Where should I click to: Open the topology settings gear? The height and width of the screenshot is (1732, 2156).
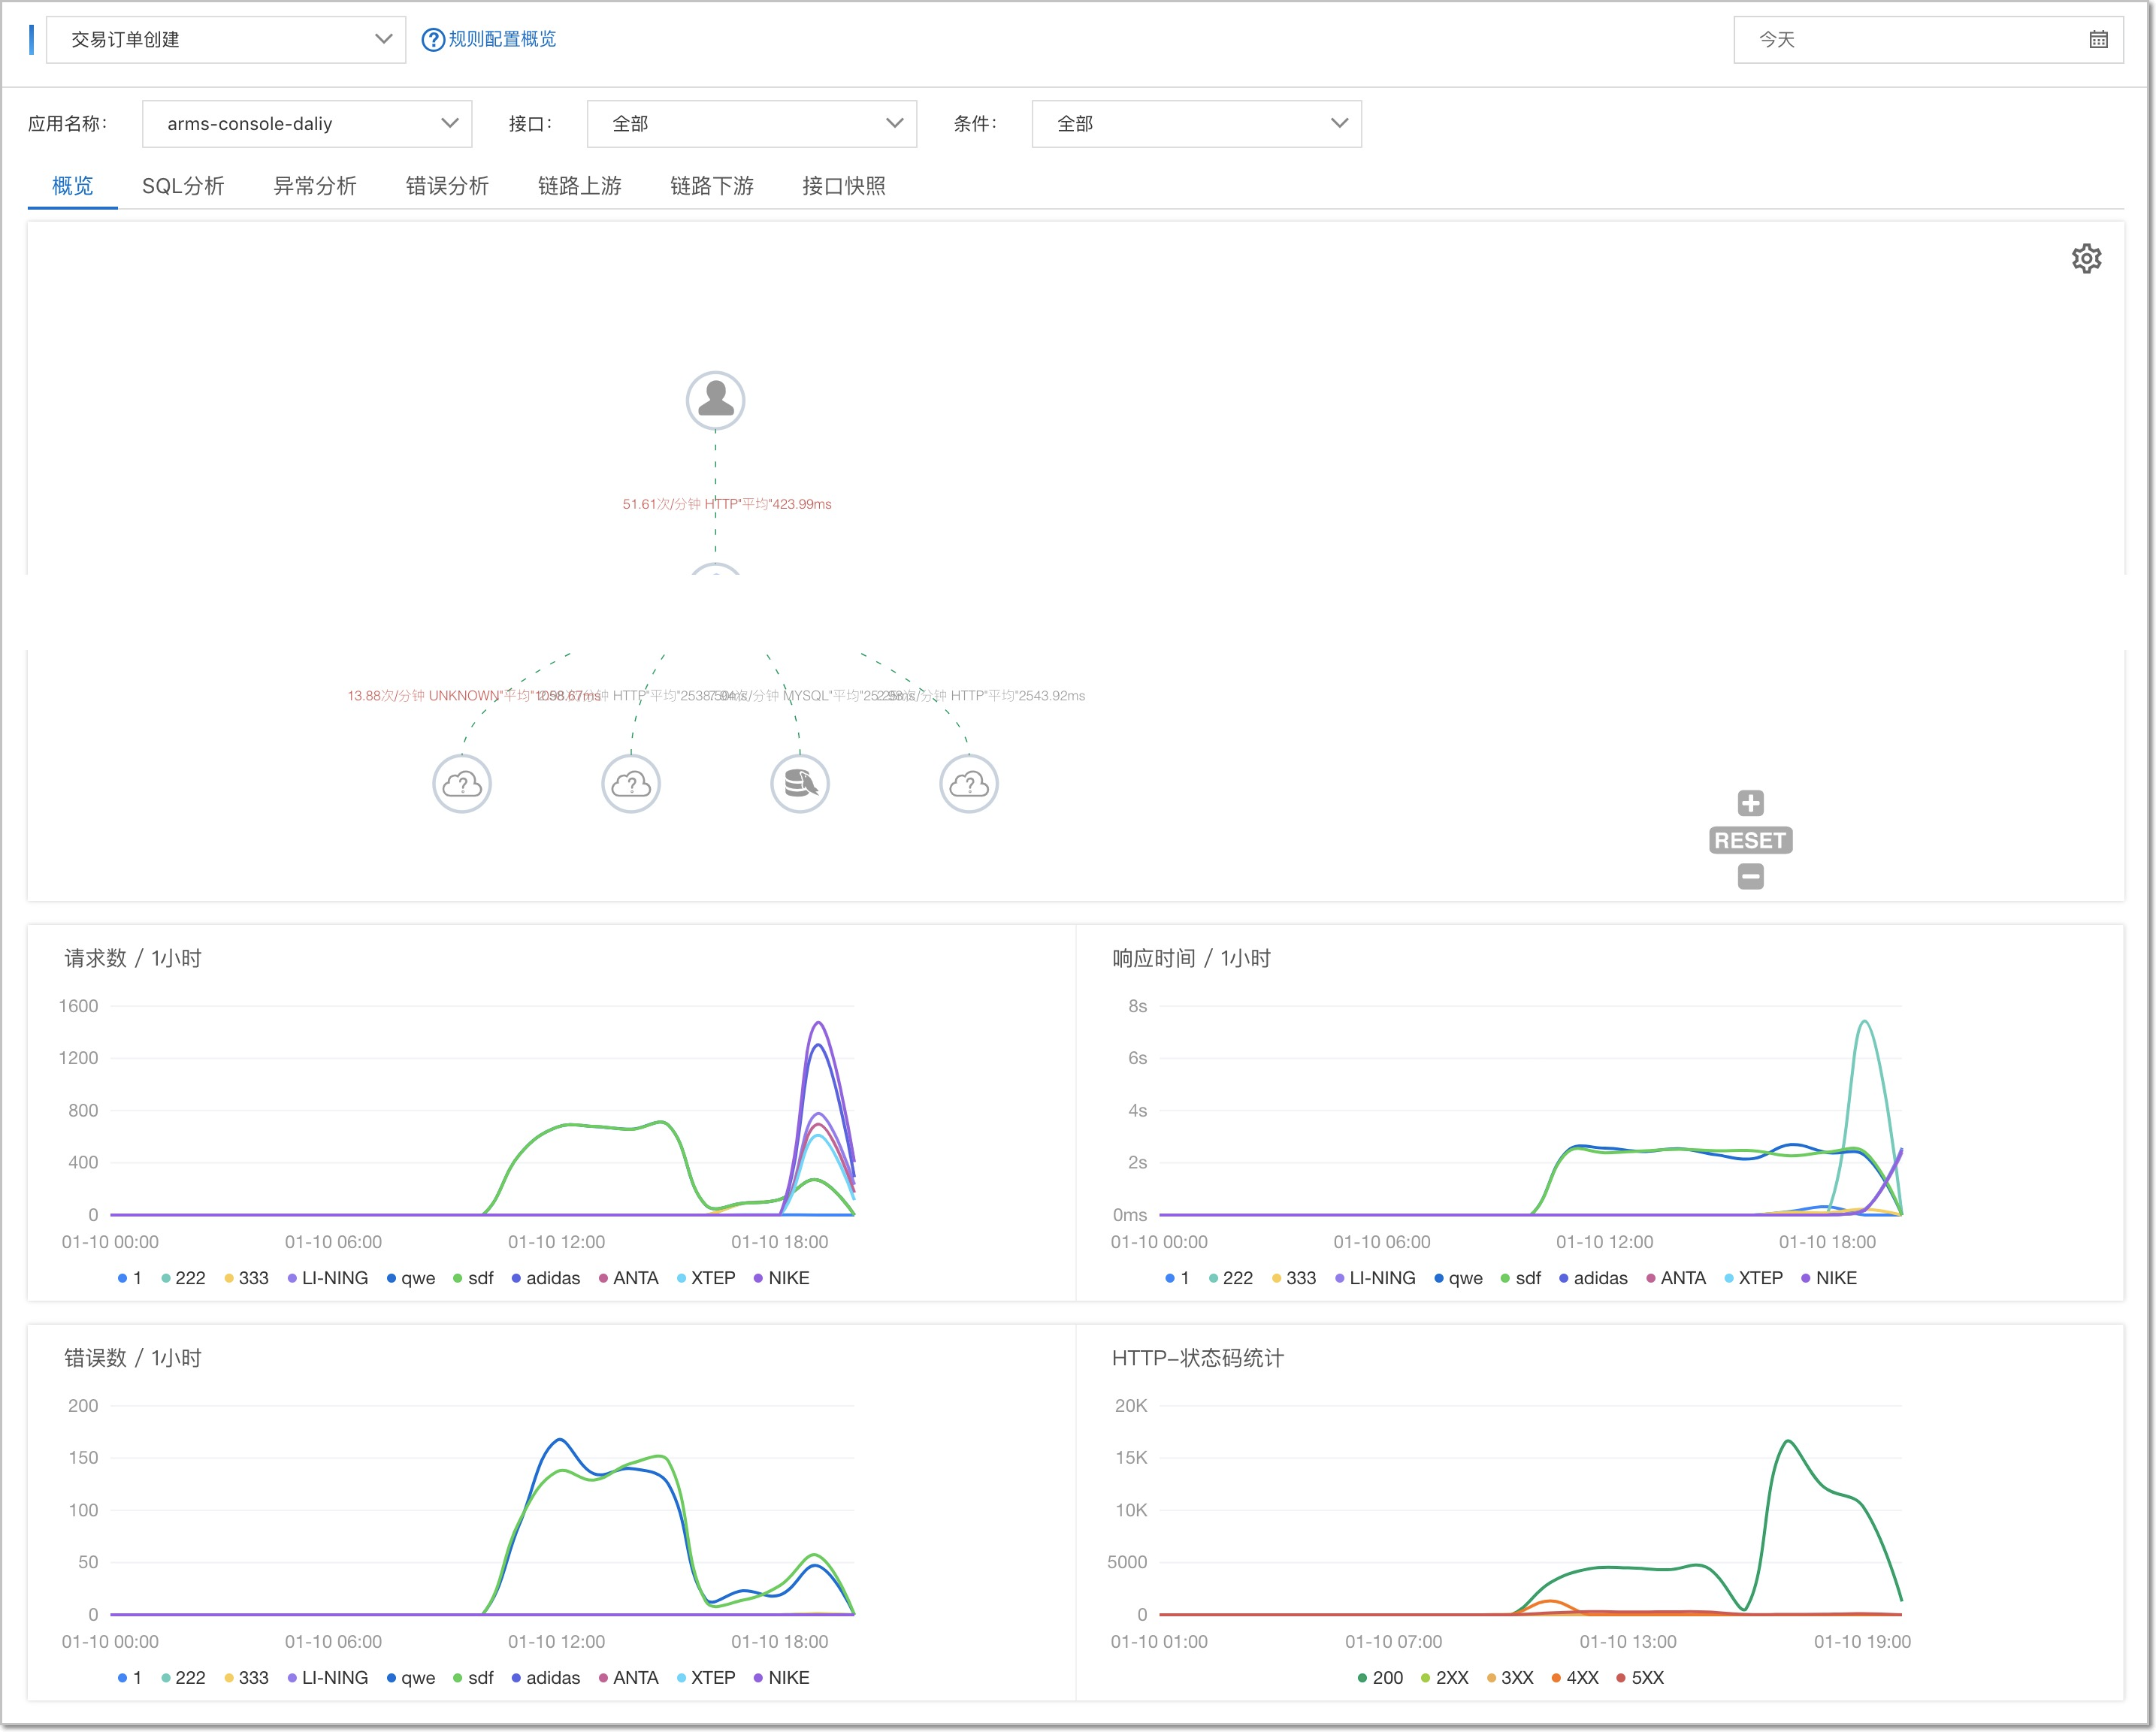coord(2086,259)
